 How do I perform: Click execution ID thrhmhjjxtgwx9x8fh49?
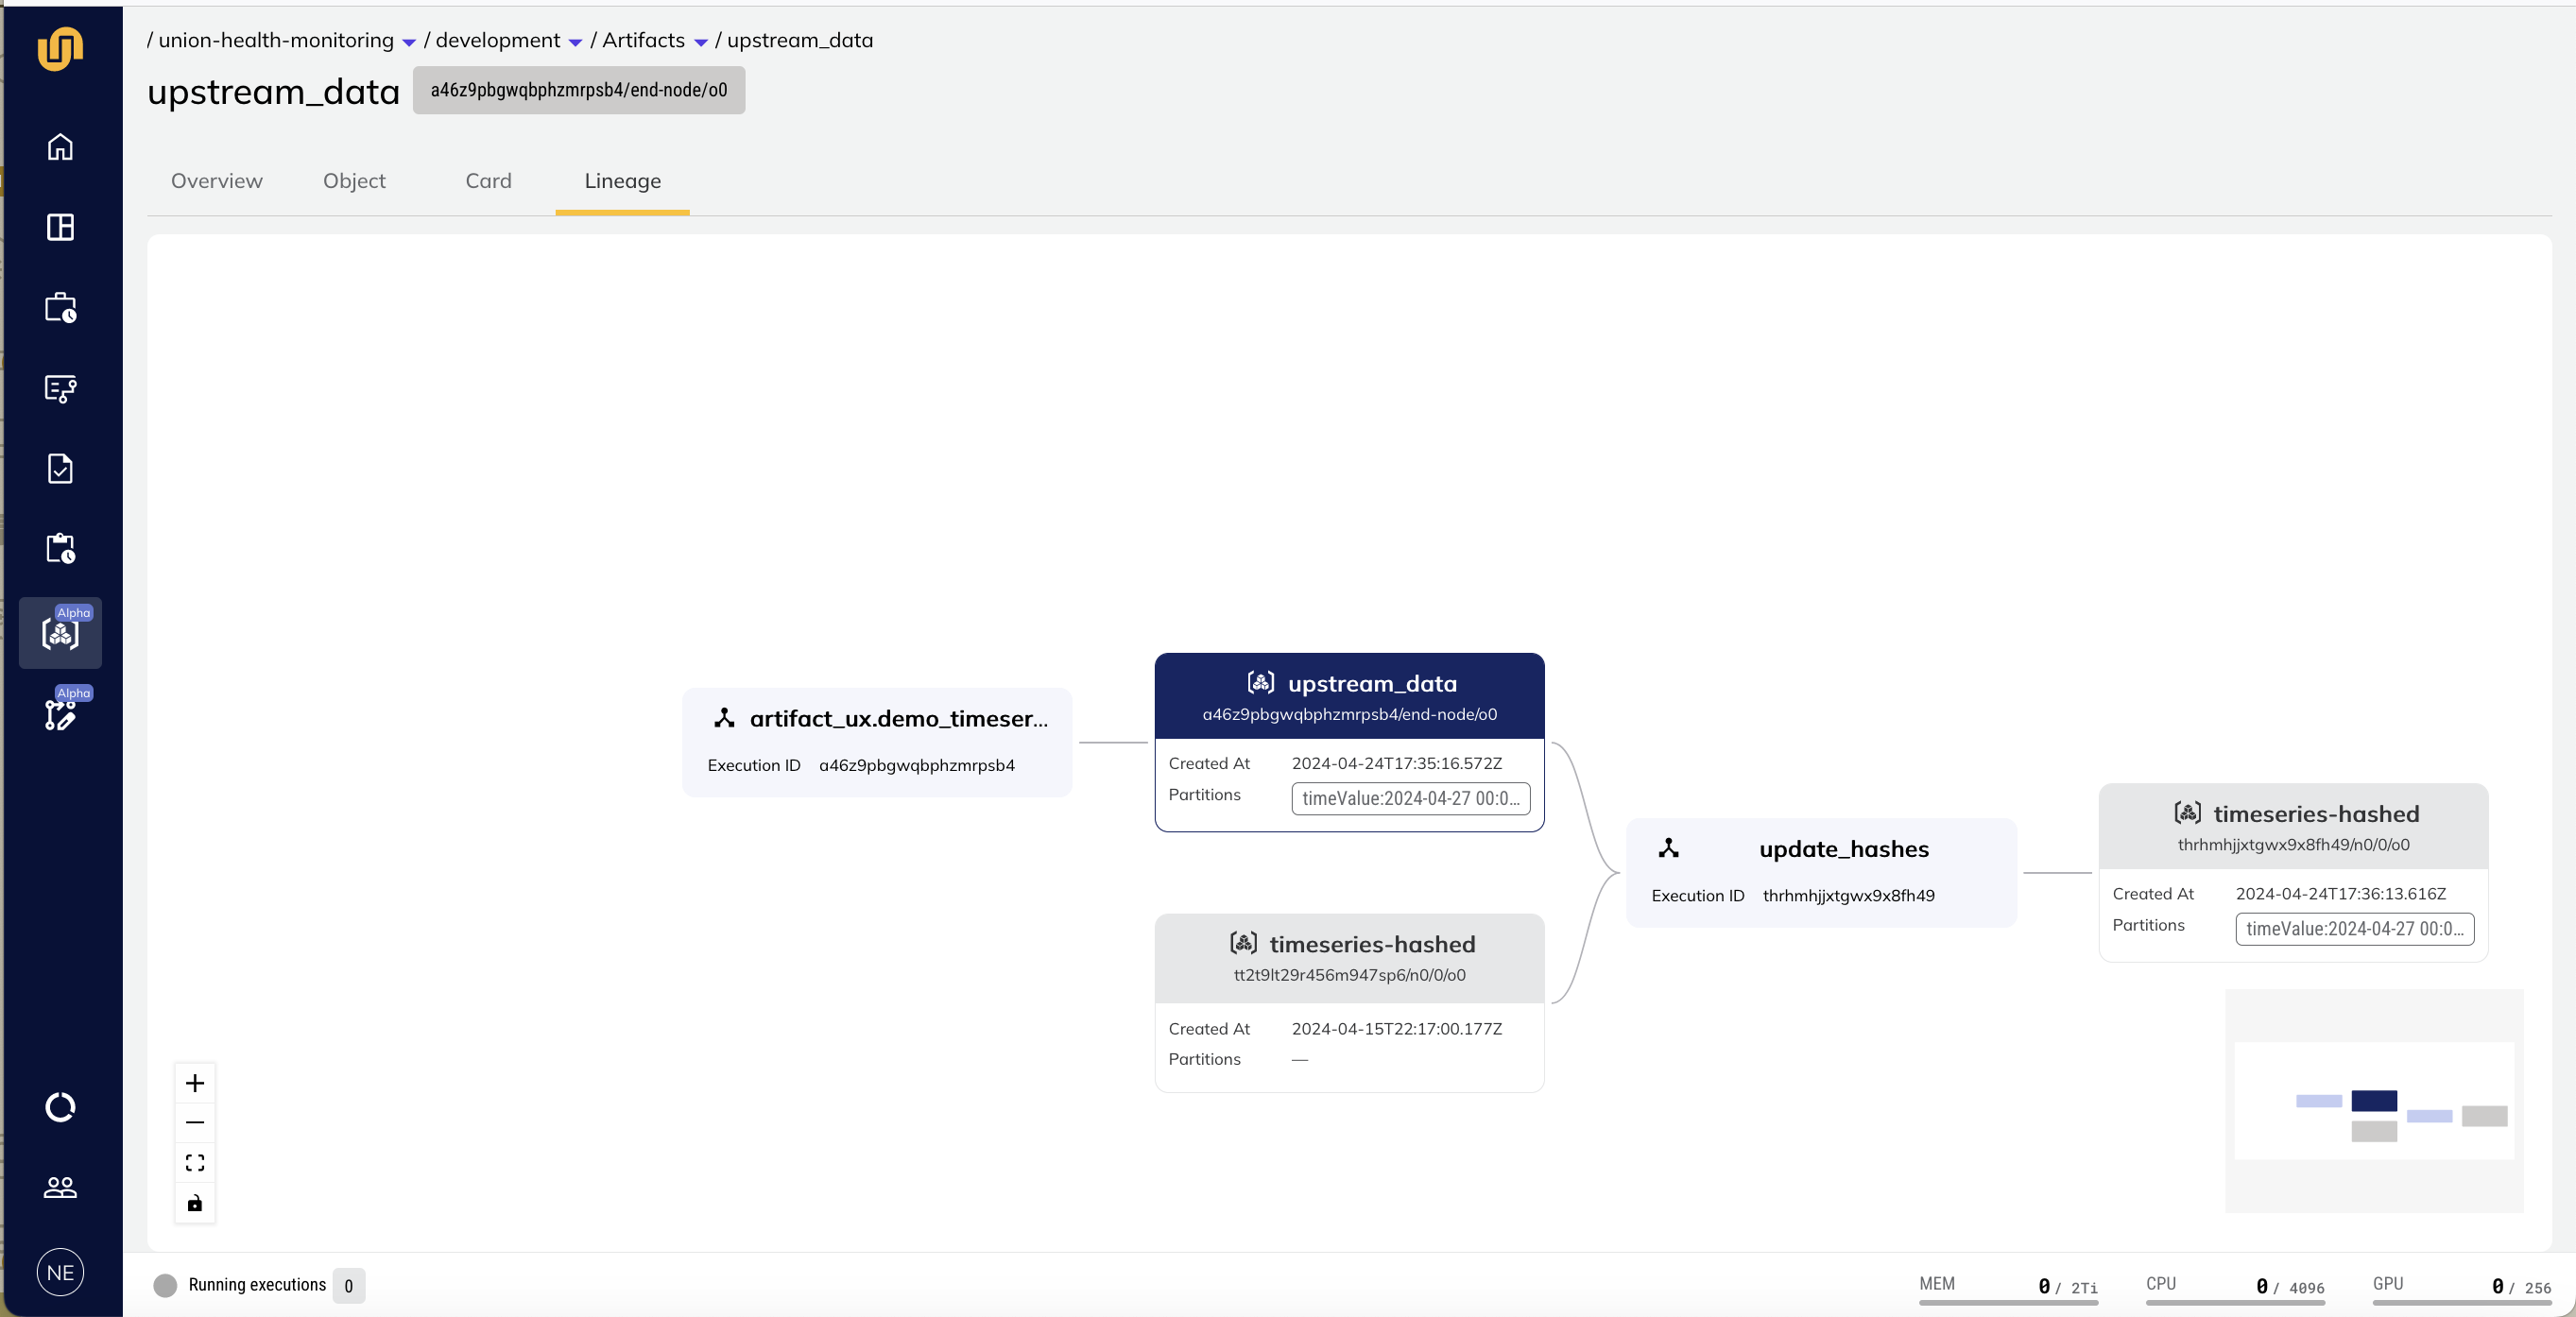(1848, 895)
